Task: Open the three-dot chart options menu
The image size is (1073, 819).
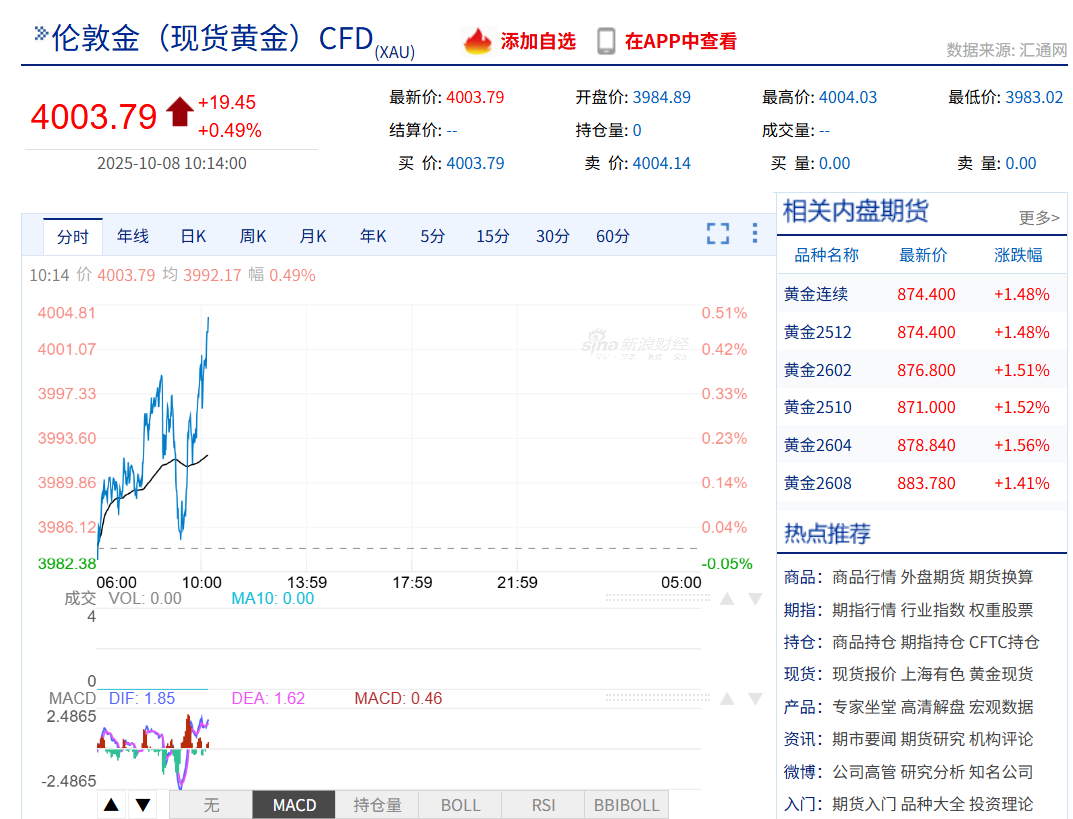Action: coord(755,233)
